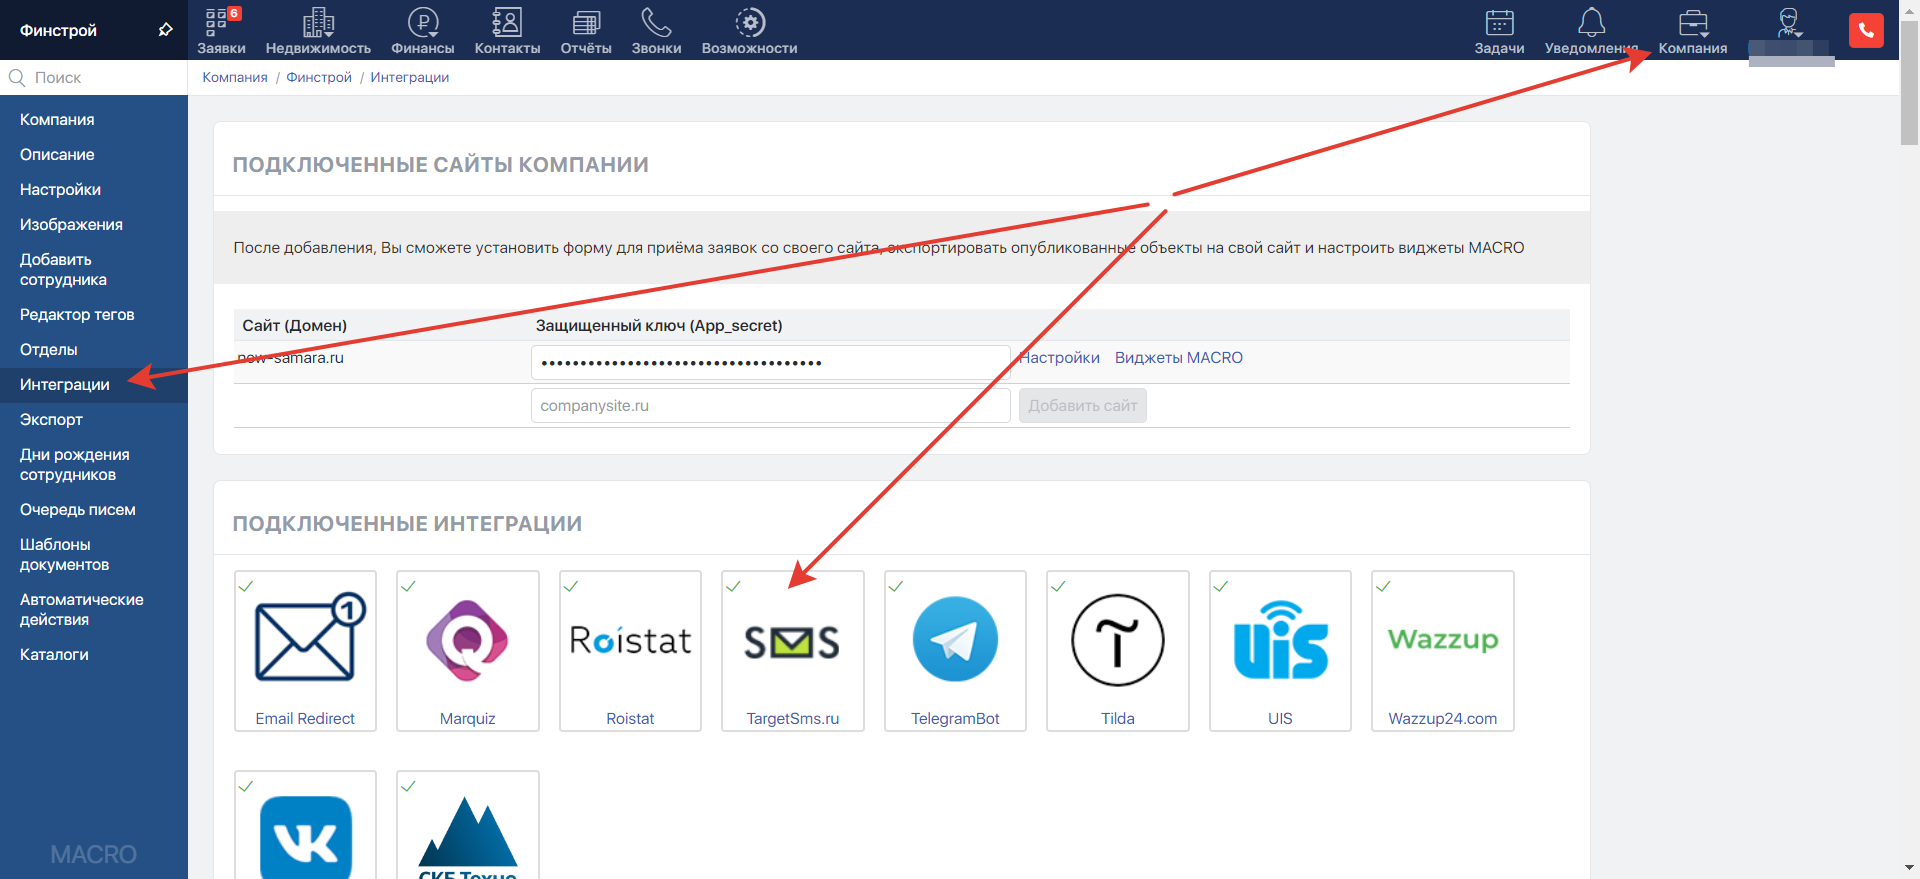This screenshot has width=1920, height=879.
Task: Open Звонки phone icon
Action: [656, 22]
